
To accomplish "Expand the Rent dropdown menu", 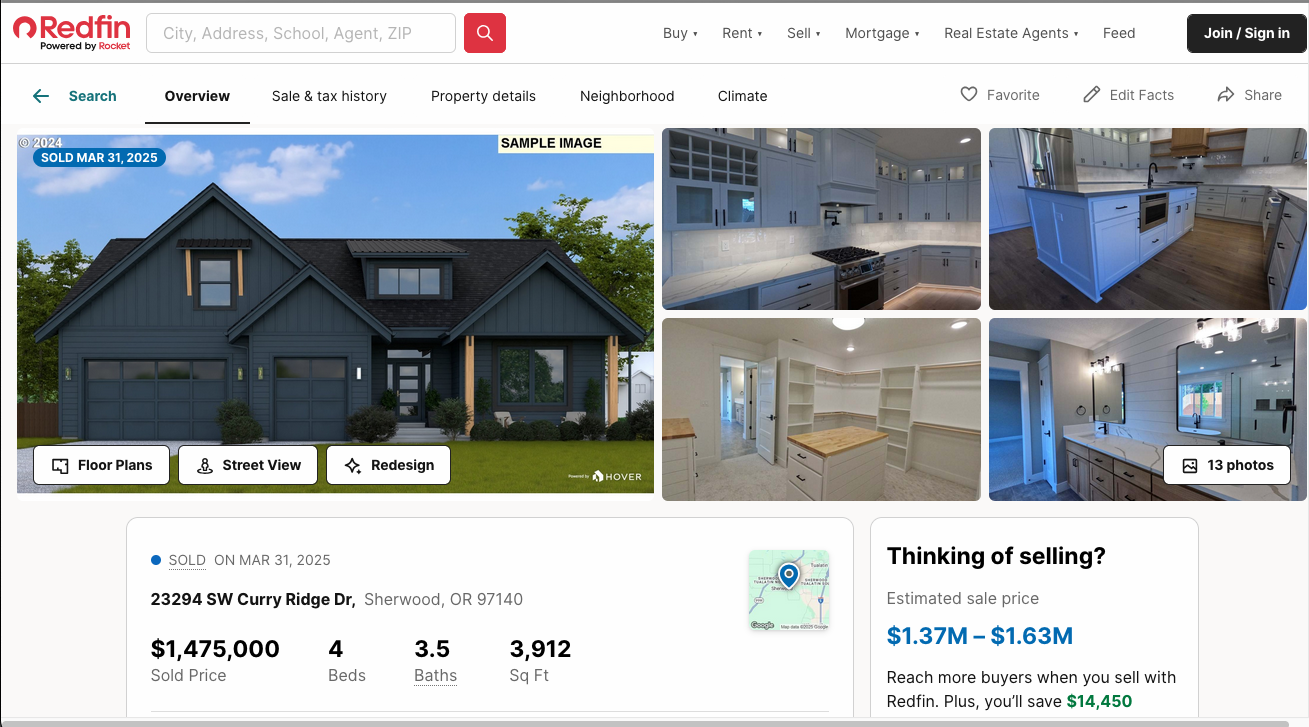I will pyautogui.click(x=742, y=33).
